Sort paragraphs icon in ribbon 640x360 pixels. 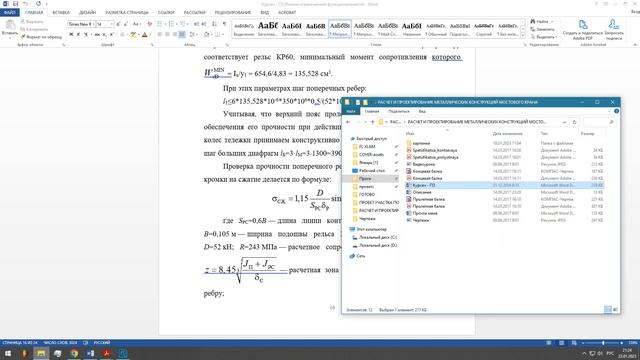(214, 24)
